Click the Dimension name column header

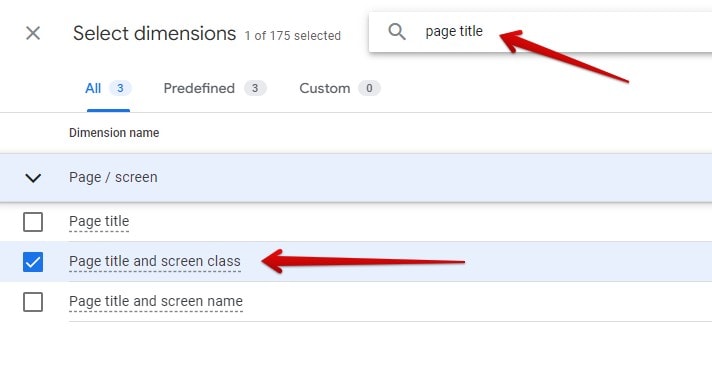(114, 133)
